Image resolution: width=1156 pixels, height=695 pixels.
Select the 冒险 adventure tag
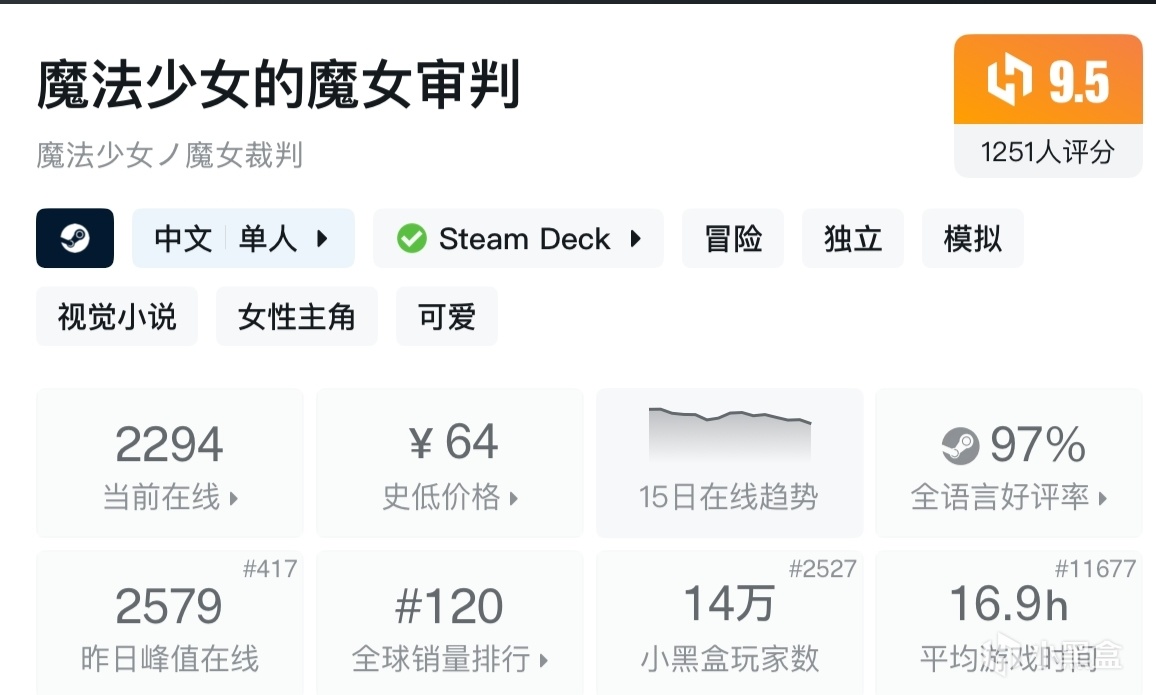[x=733, y=239]
